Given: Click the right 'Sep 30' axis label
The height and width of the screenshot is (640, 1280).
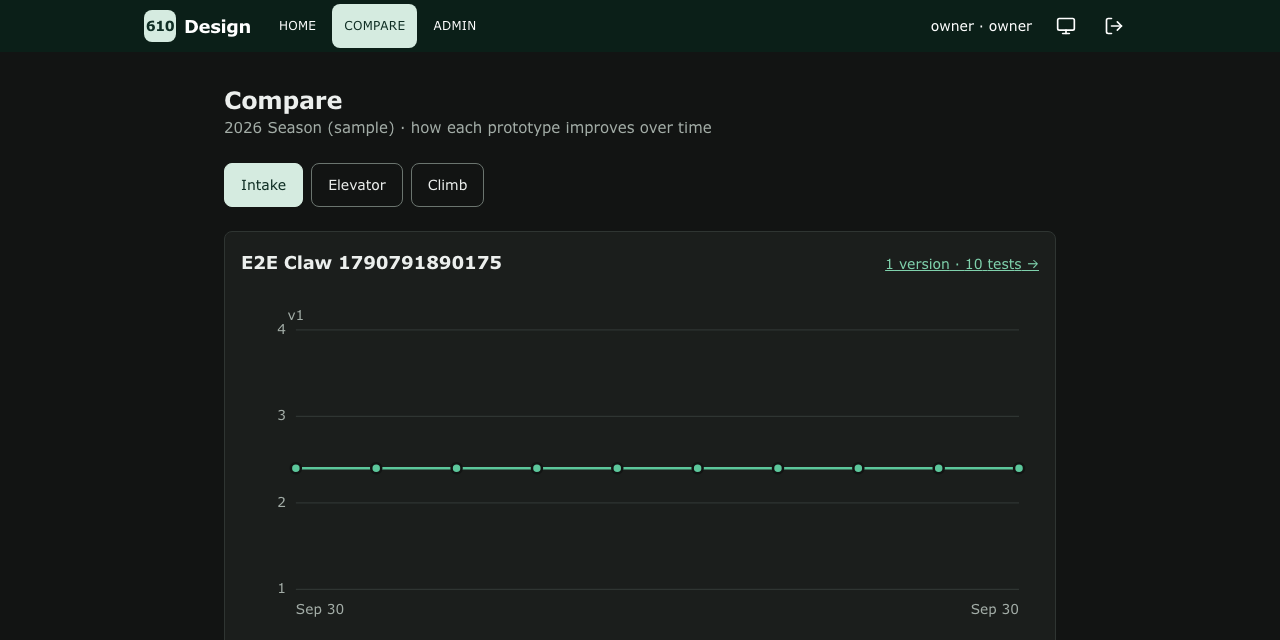Looking at the screenshot, I should (995, 610).
